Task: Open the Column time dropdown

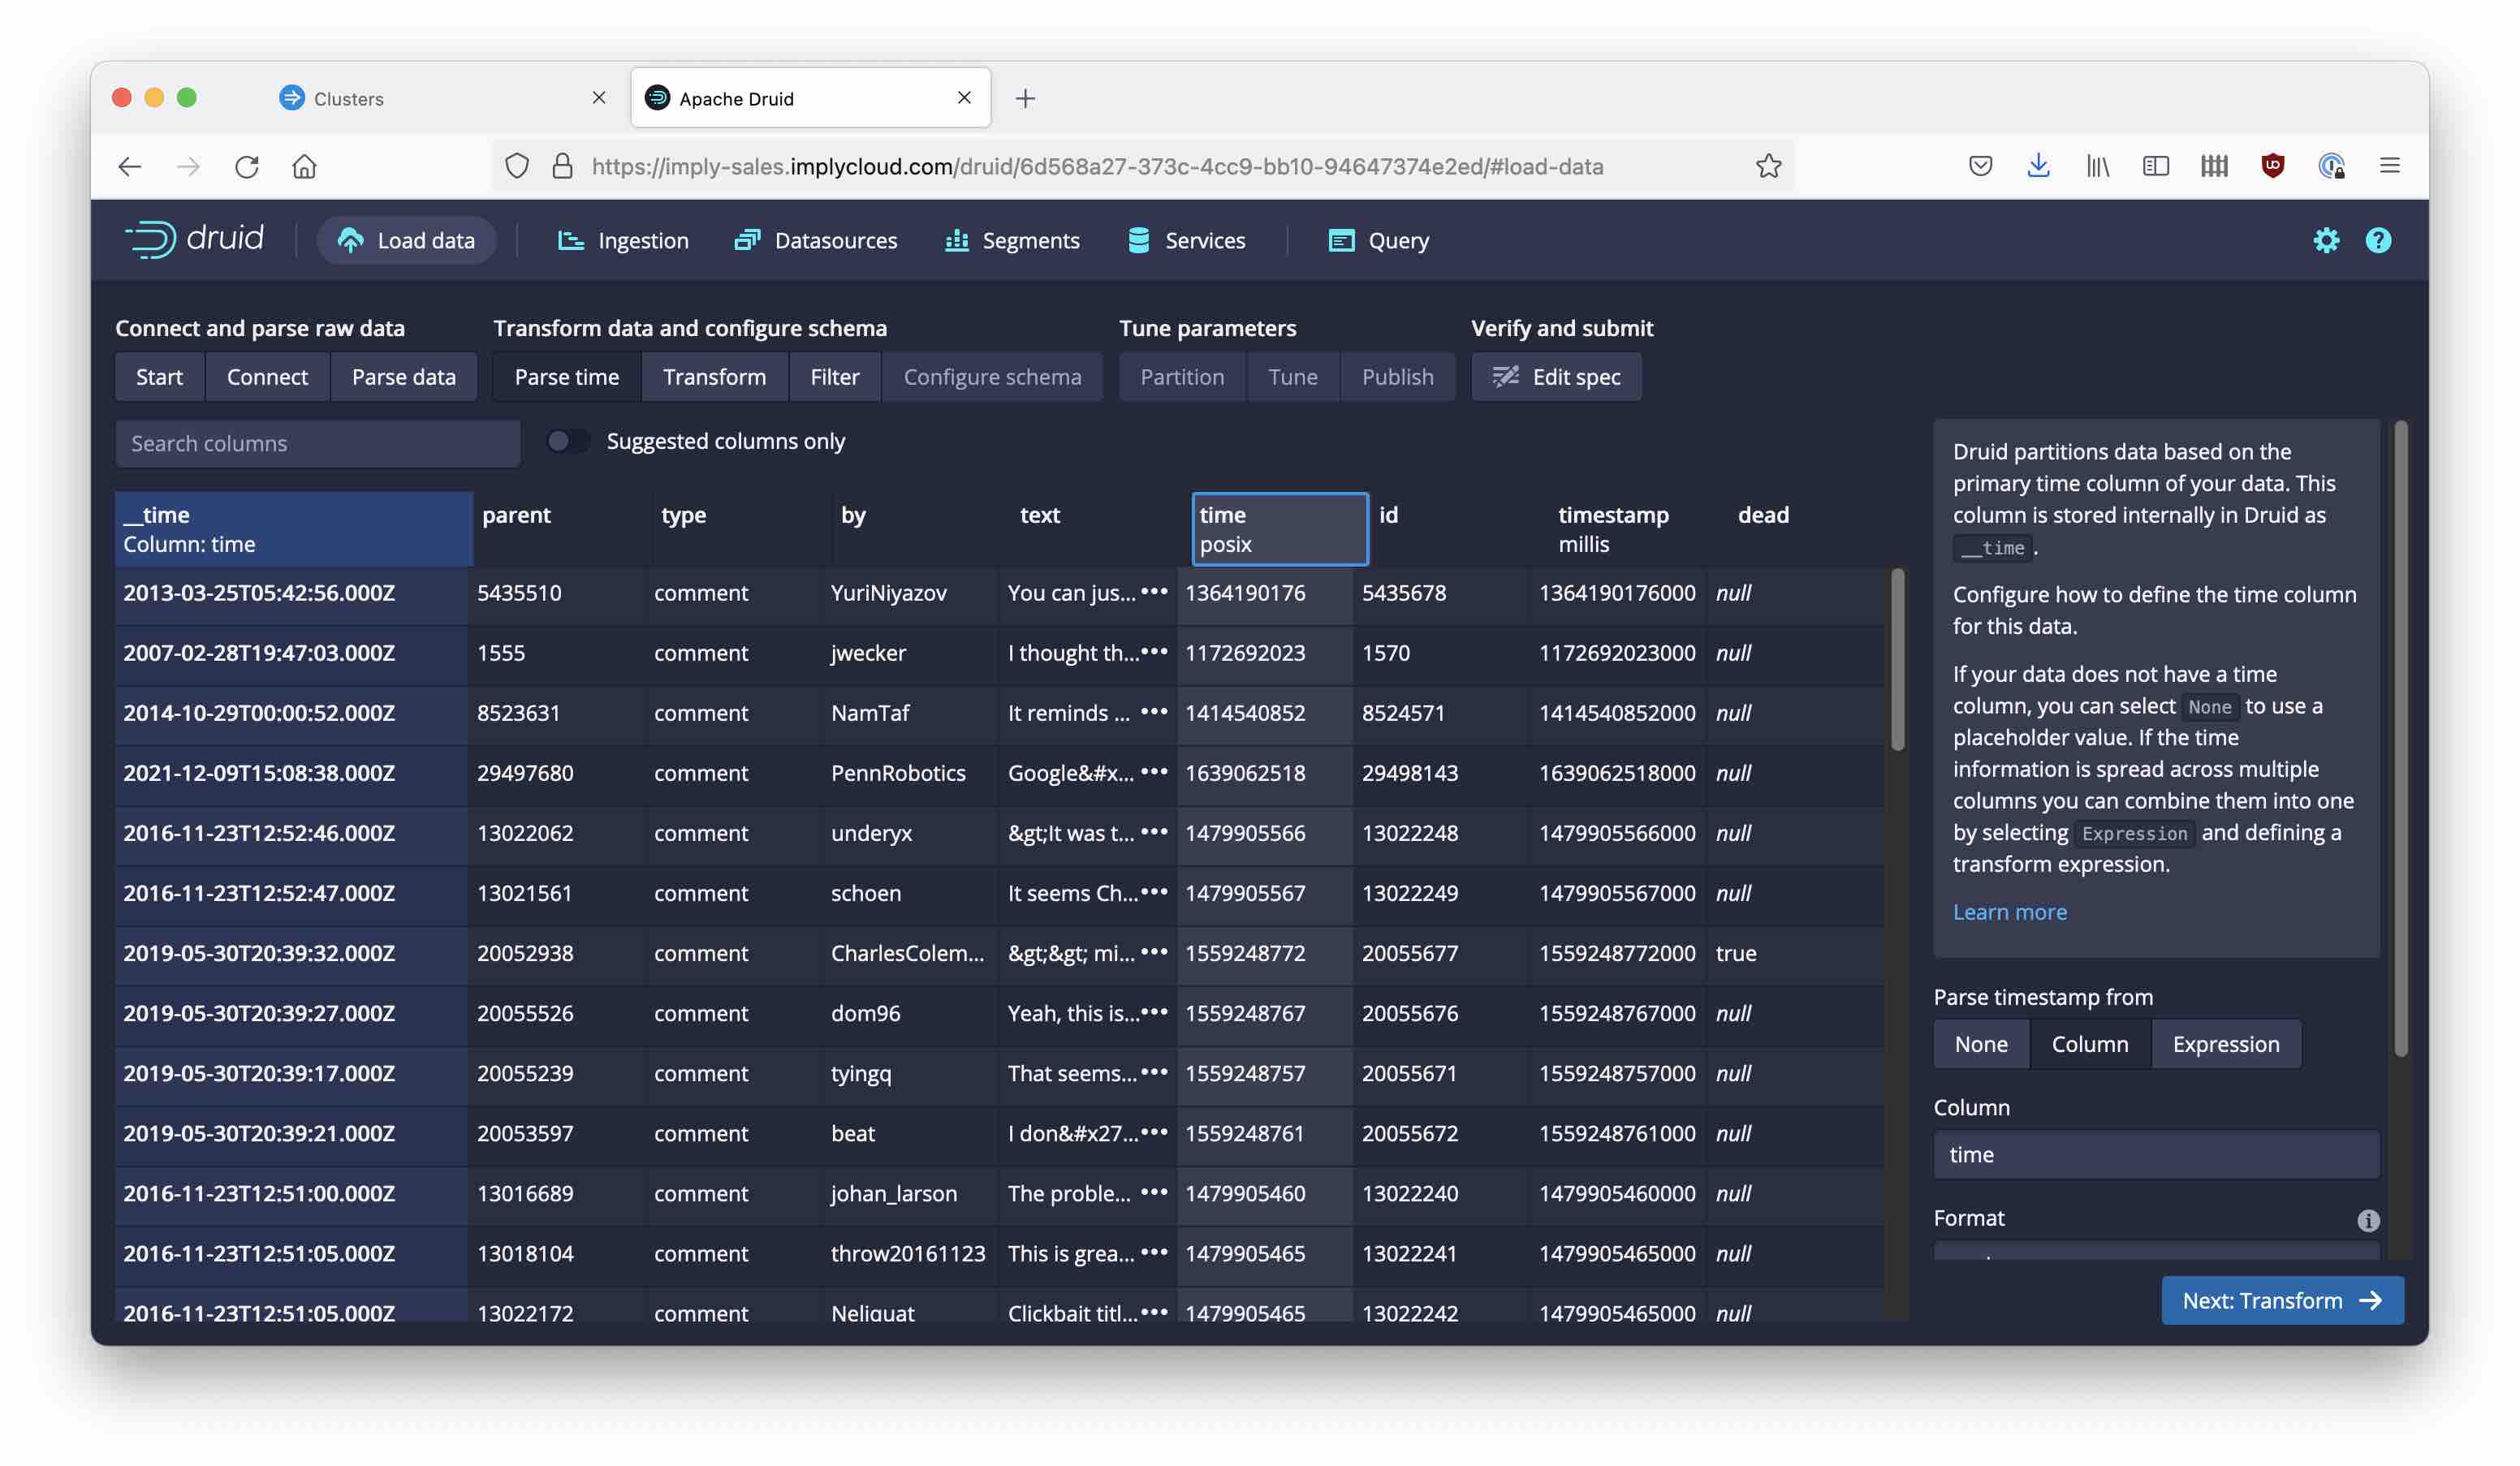Action: coord(2156,1155)
